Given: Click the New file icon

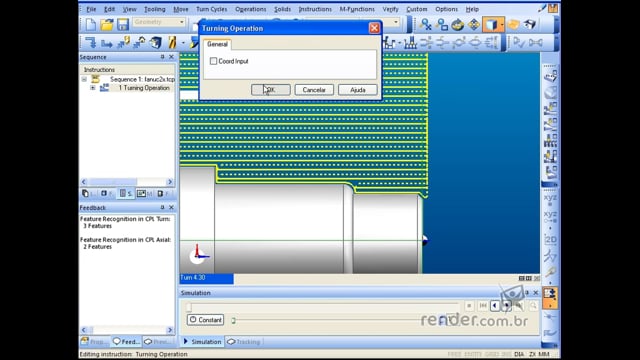Looking at the screenshot, I should [91, 24].
